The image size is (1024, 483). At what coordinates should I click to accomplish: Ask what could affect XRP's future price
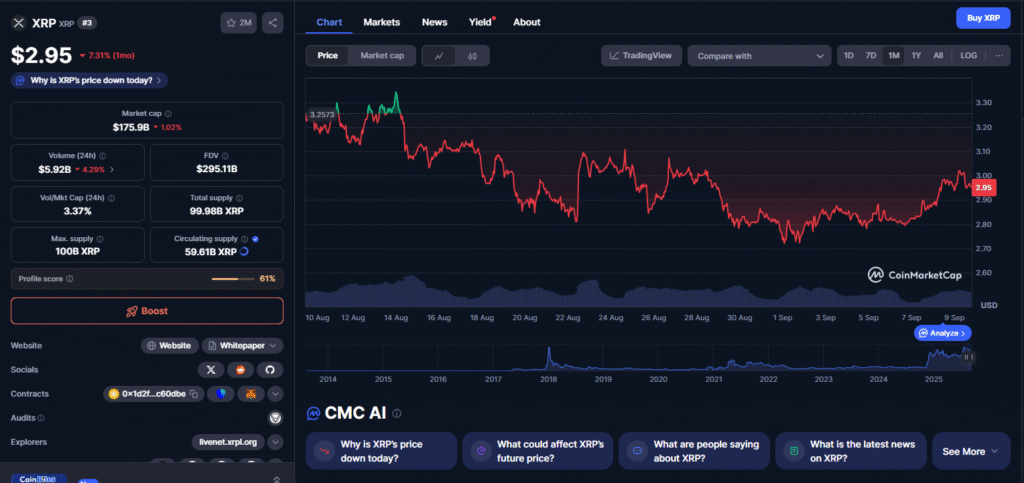pos(537,451)
